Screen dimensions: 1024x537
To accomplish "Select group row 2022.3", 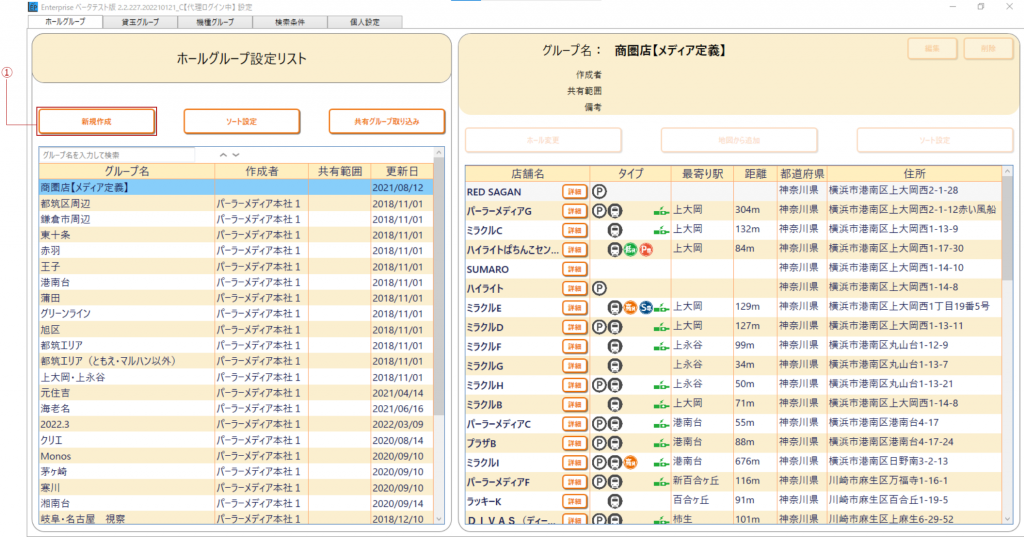I will 236,424.
